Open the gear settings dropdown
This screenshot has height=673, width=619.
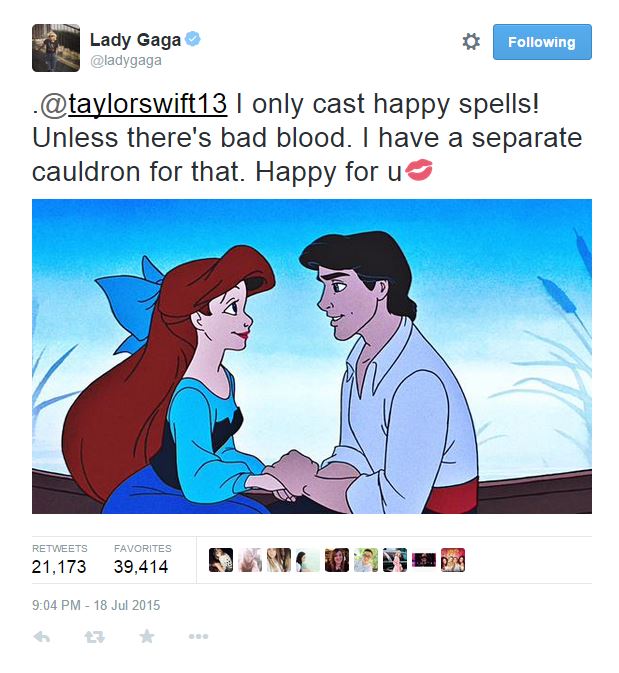pyautogui.click(x=471, y=42)
